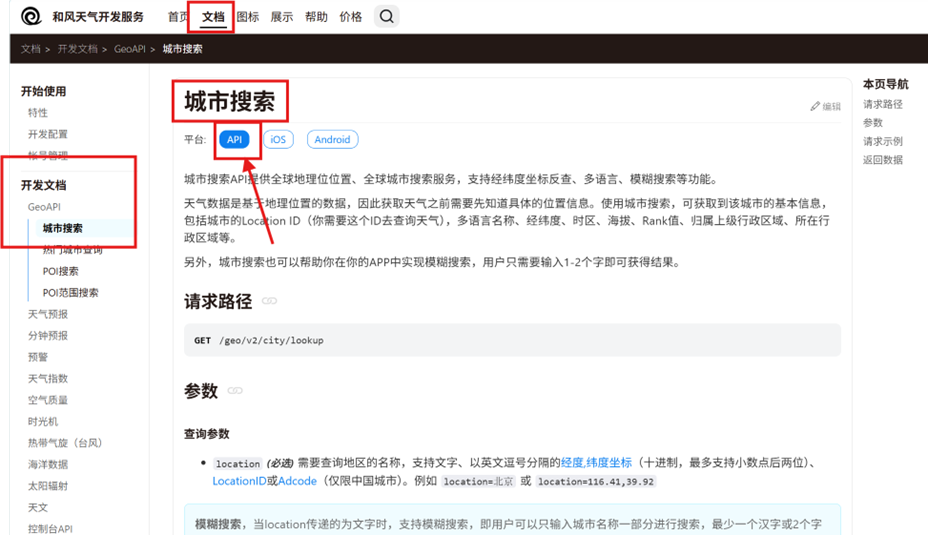Jump to 参数 in page navigation

(x=873, y=123)
